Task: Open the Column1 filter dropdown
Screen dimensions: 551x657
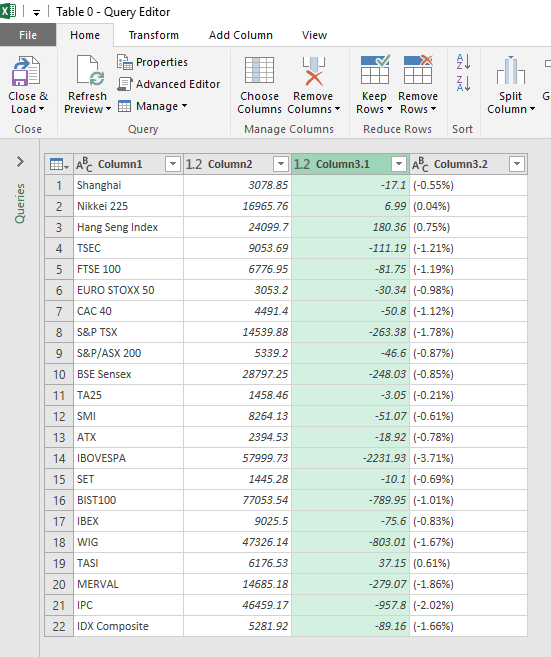Action: [x=173, y=164]
